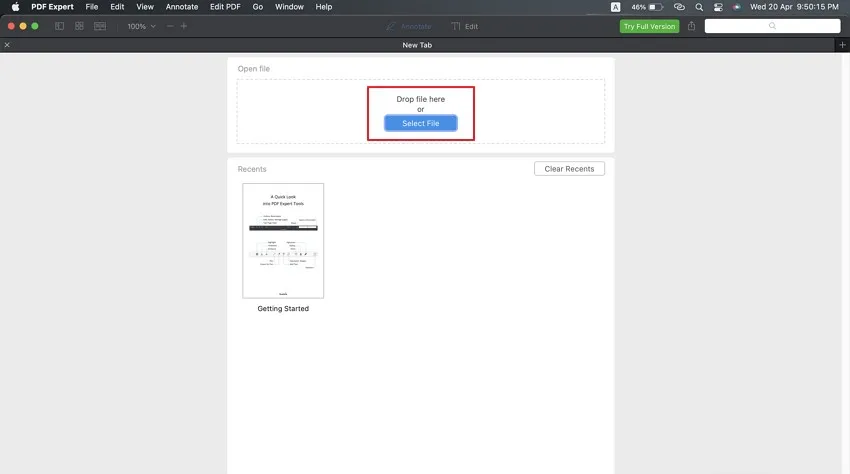This screenshot has width=850, height=474.
Task: Switch to two-page split view icon
Action: [x=100, y=26]
